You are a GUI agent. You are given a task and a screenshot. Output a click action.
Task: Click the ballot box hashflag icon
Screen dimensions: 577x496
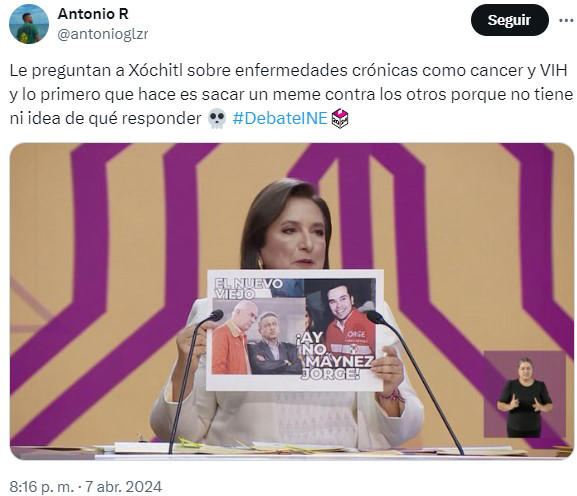[340, 118]
